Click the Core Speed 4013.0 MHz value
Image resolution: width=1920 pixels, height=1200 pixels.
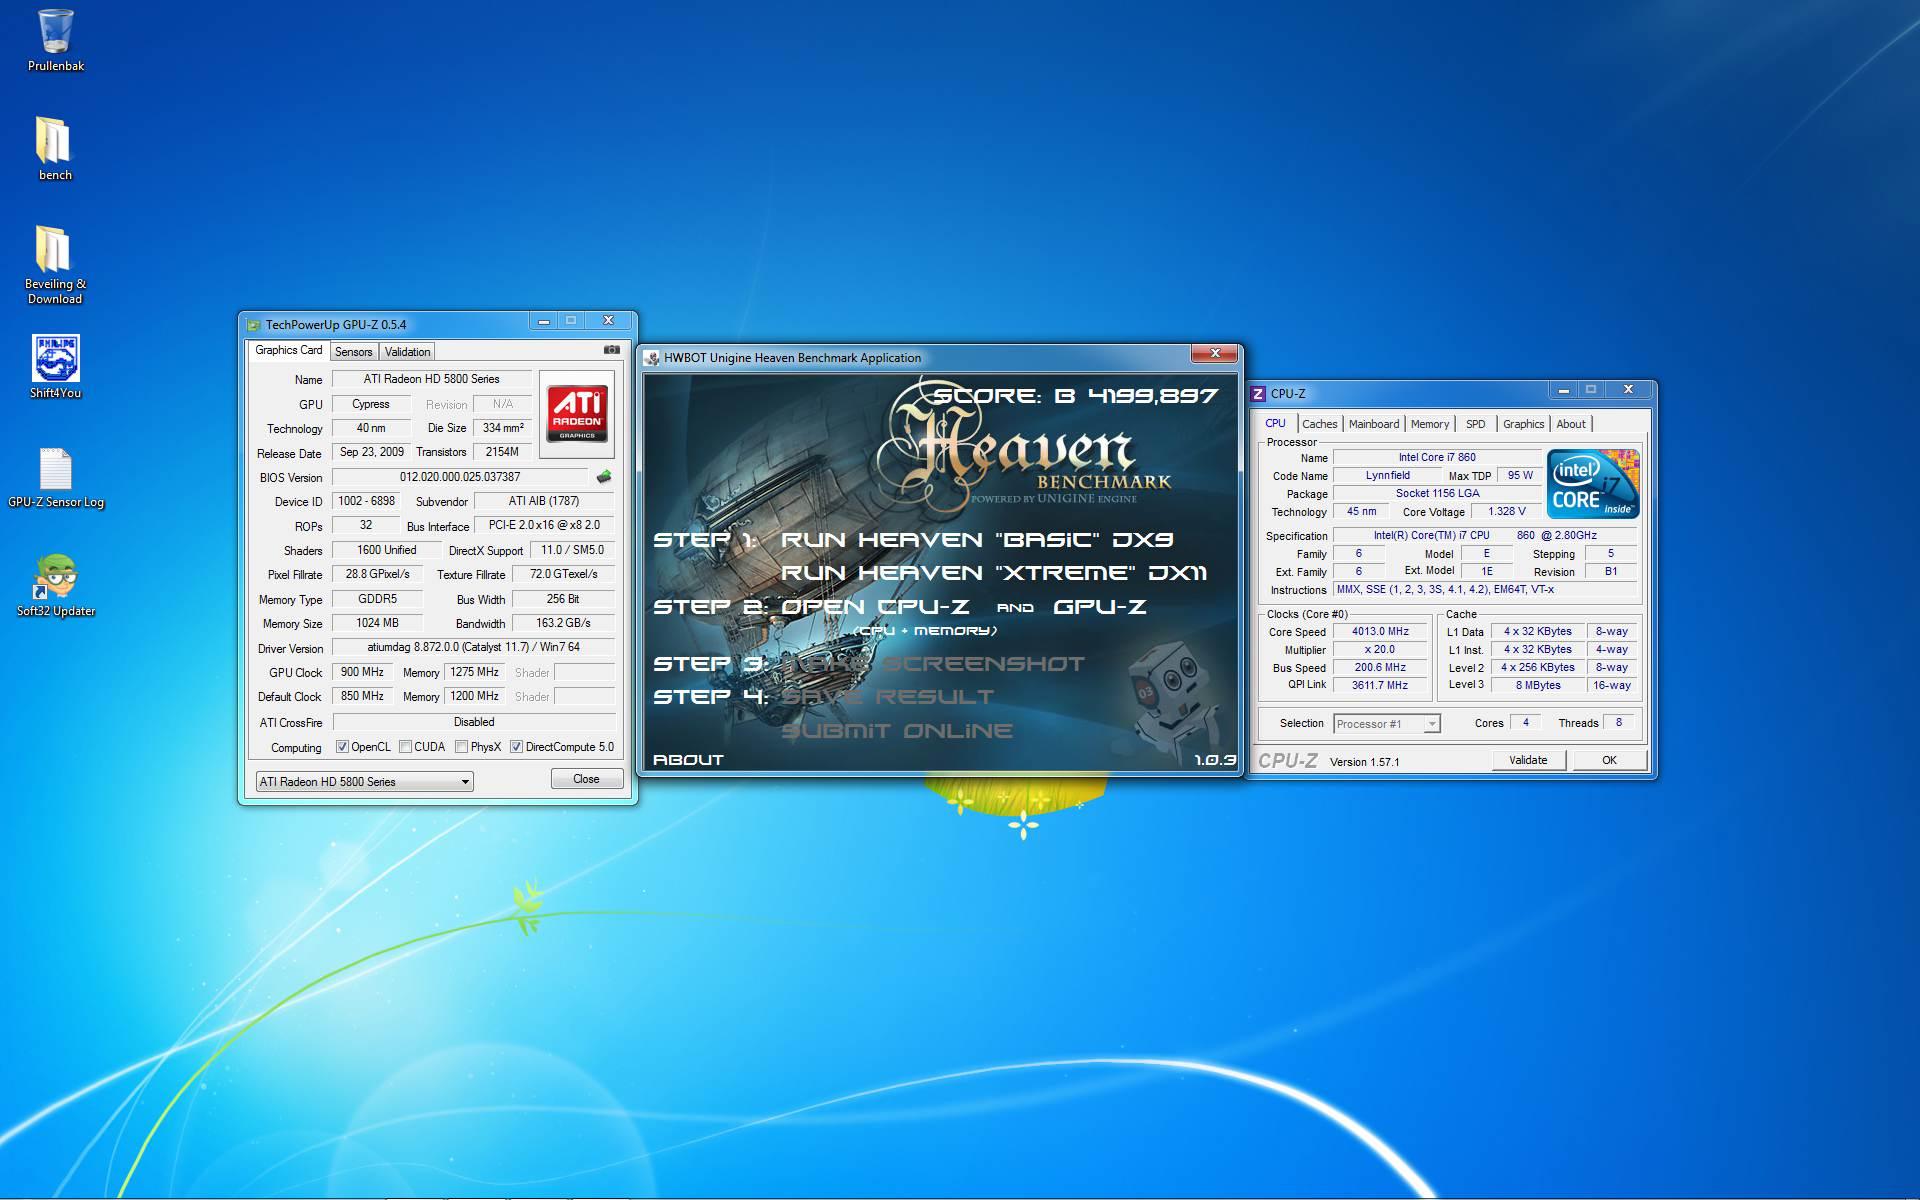coord(1380,631)
